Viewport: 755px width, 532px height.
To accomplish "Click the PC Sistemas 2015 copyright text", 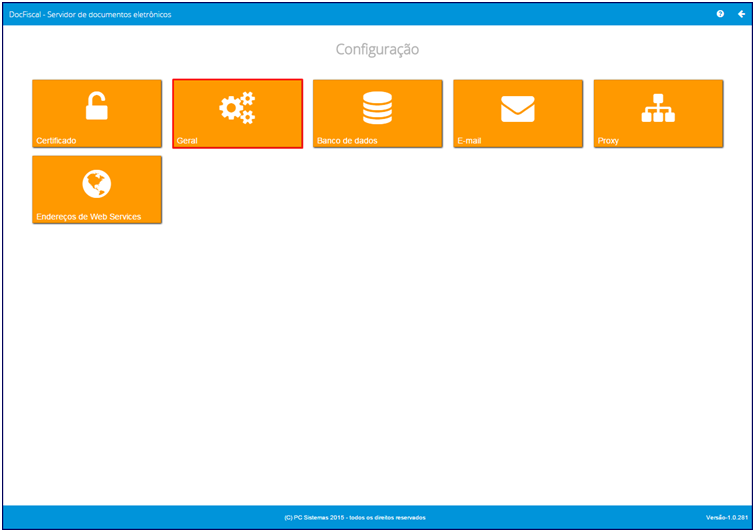I will (355, 518).
